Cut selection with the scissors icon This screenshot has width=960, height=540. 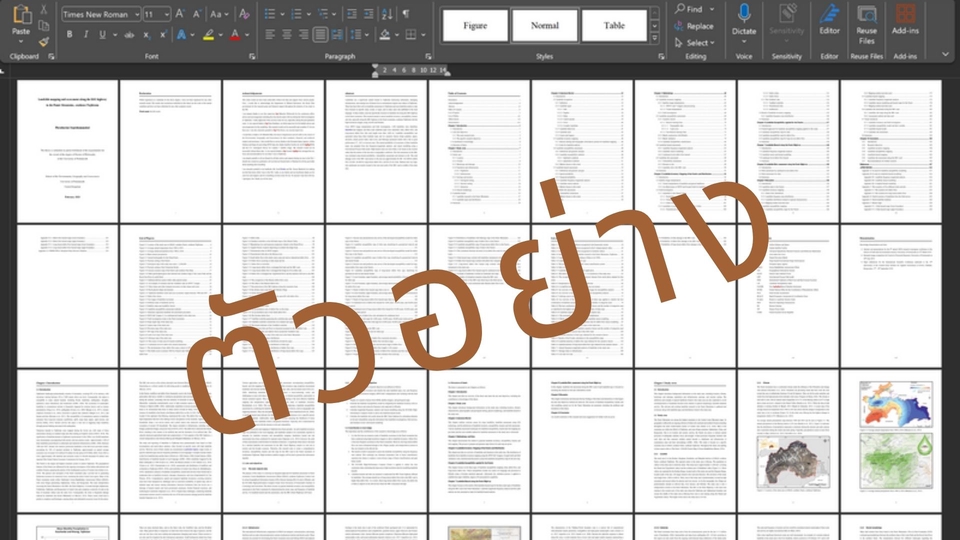(43, 10)
